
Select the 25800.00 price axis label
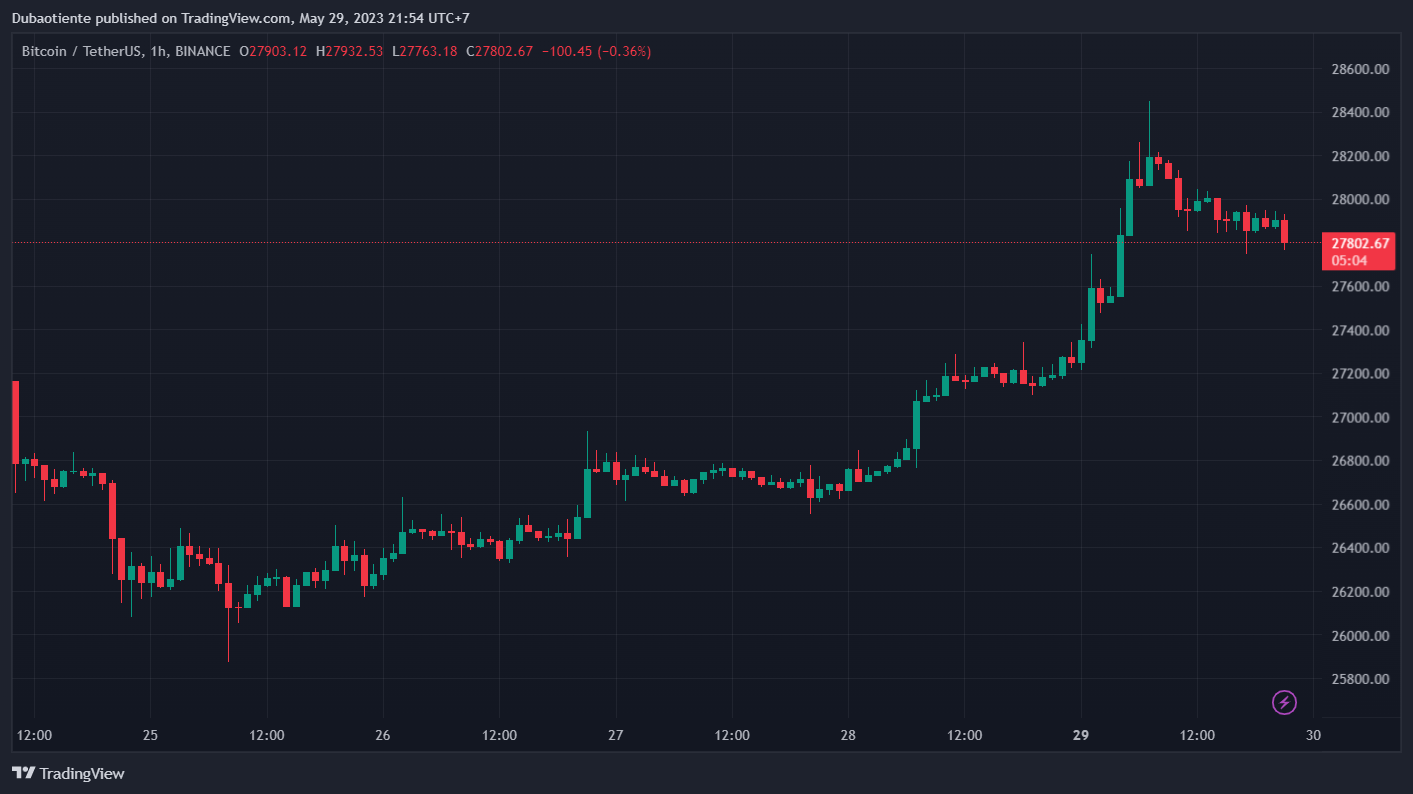(1357, 680)
